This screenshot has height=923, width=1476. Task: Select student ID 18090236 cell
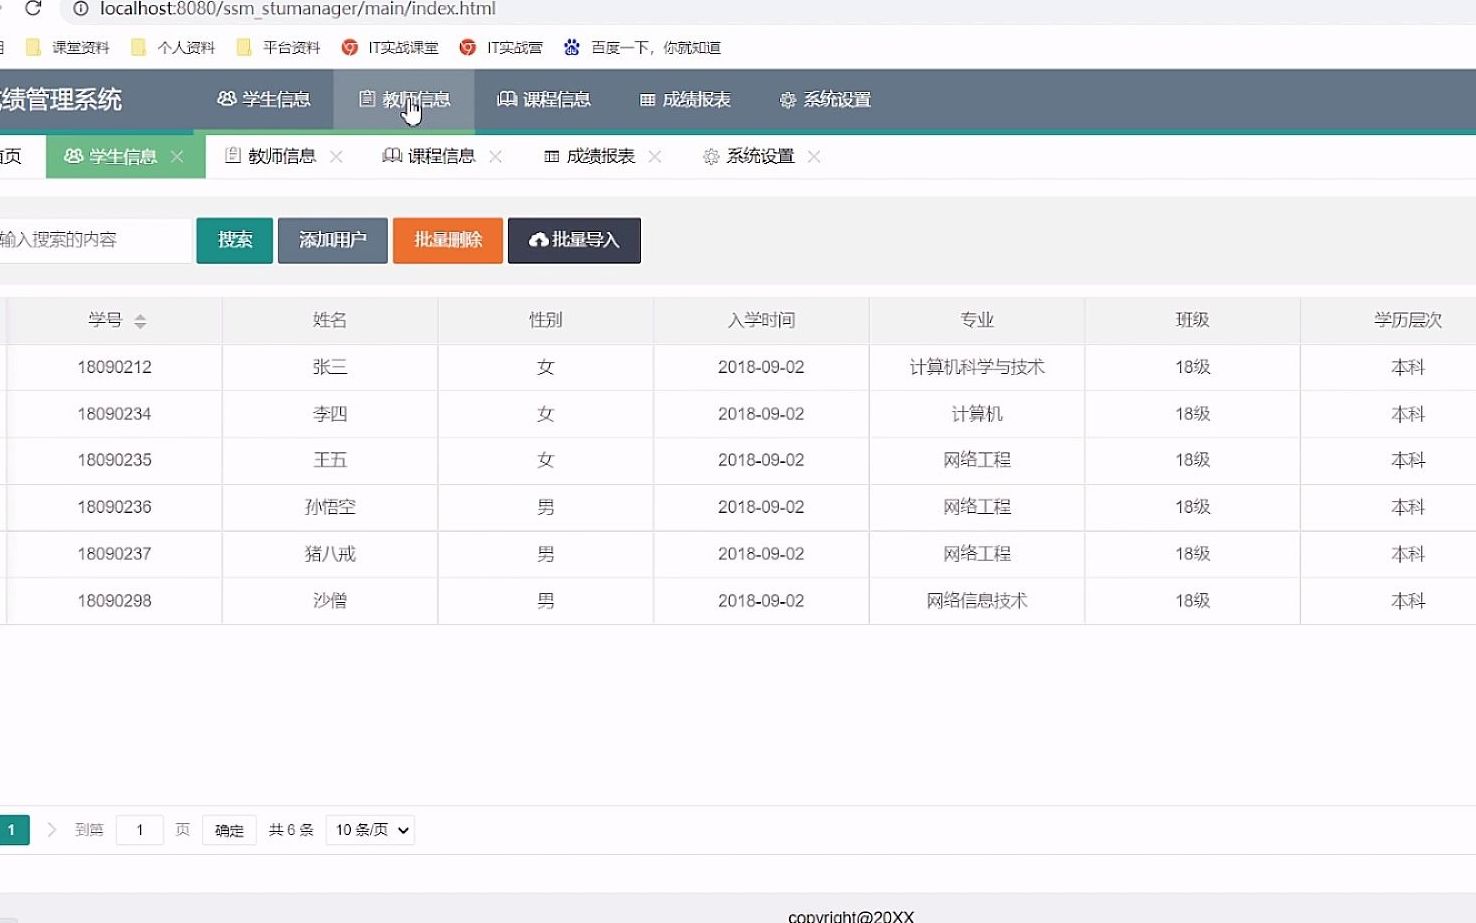(x=115, y=507)
